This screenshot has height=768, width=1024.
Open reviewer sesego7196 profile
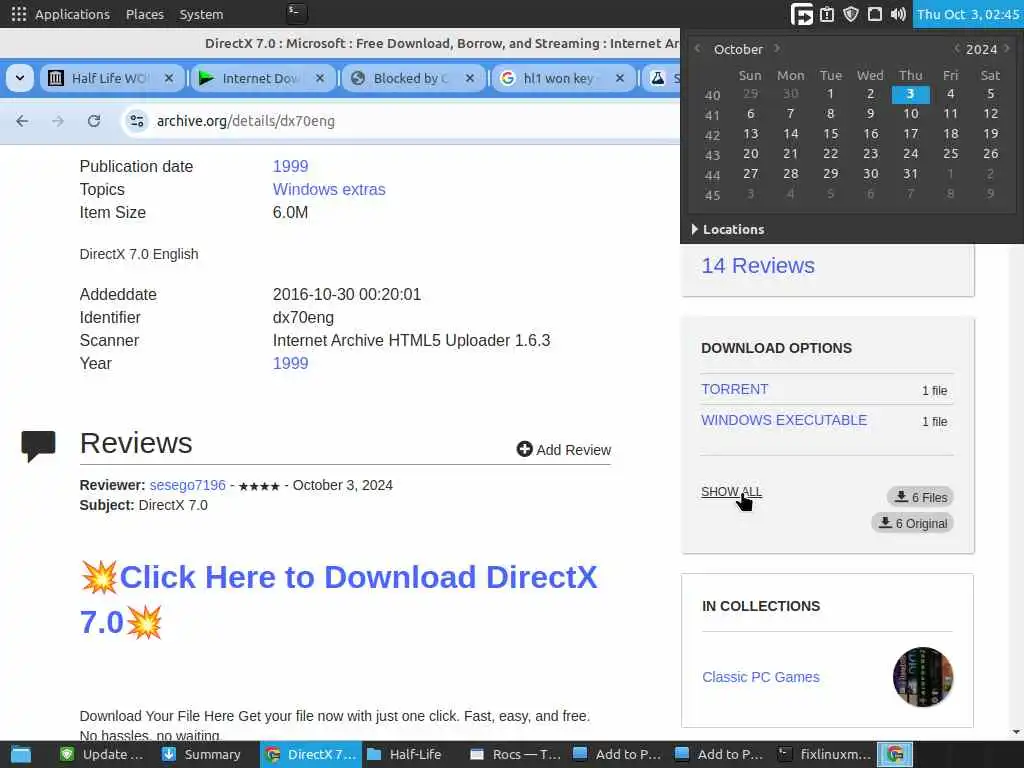(187, 485)
